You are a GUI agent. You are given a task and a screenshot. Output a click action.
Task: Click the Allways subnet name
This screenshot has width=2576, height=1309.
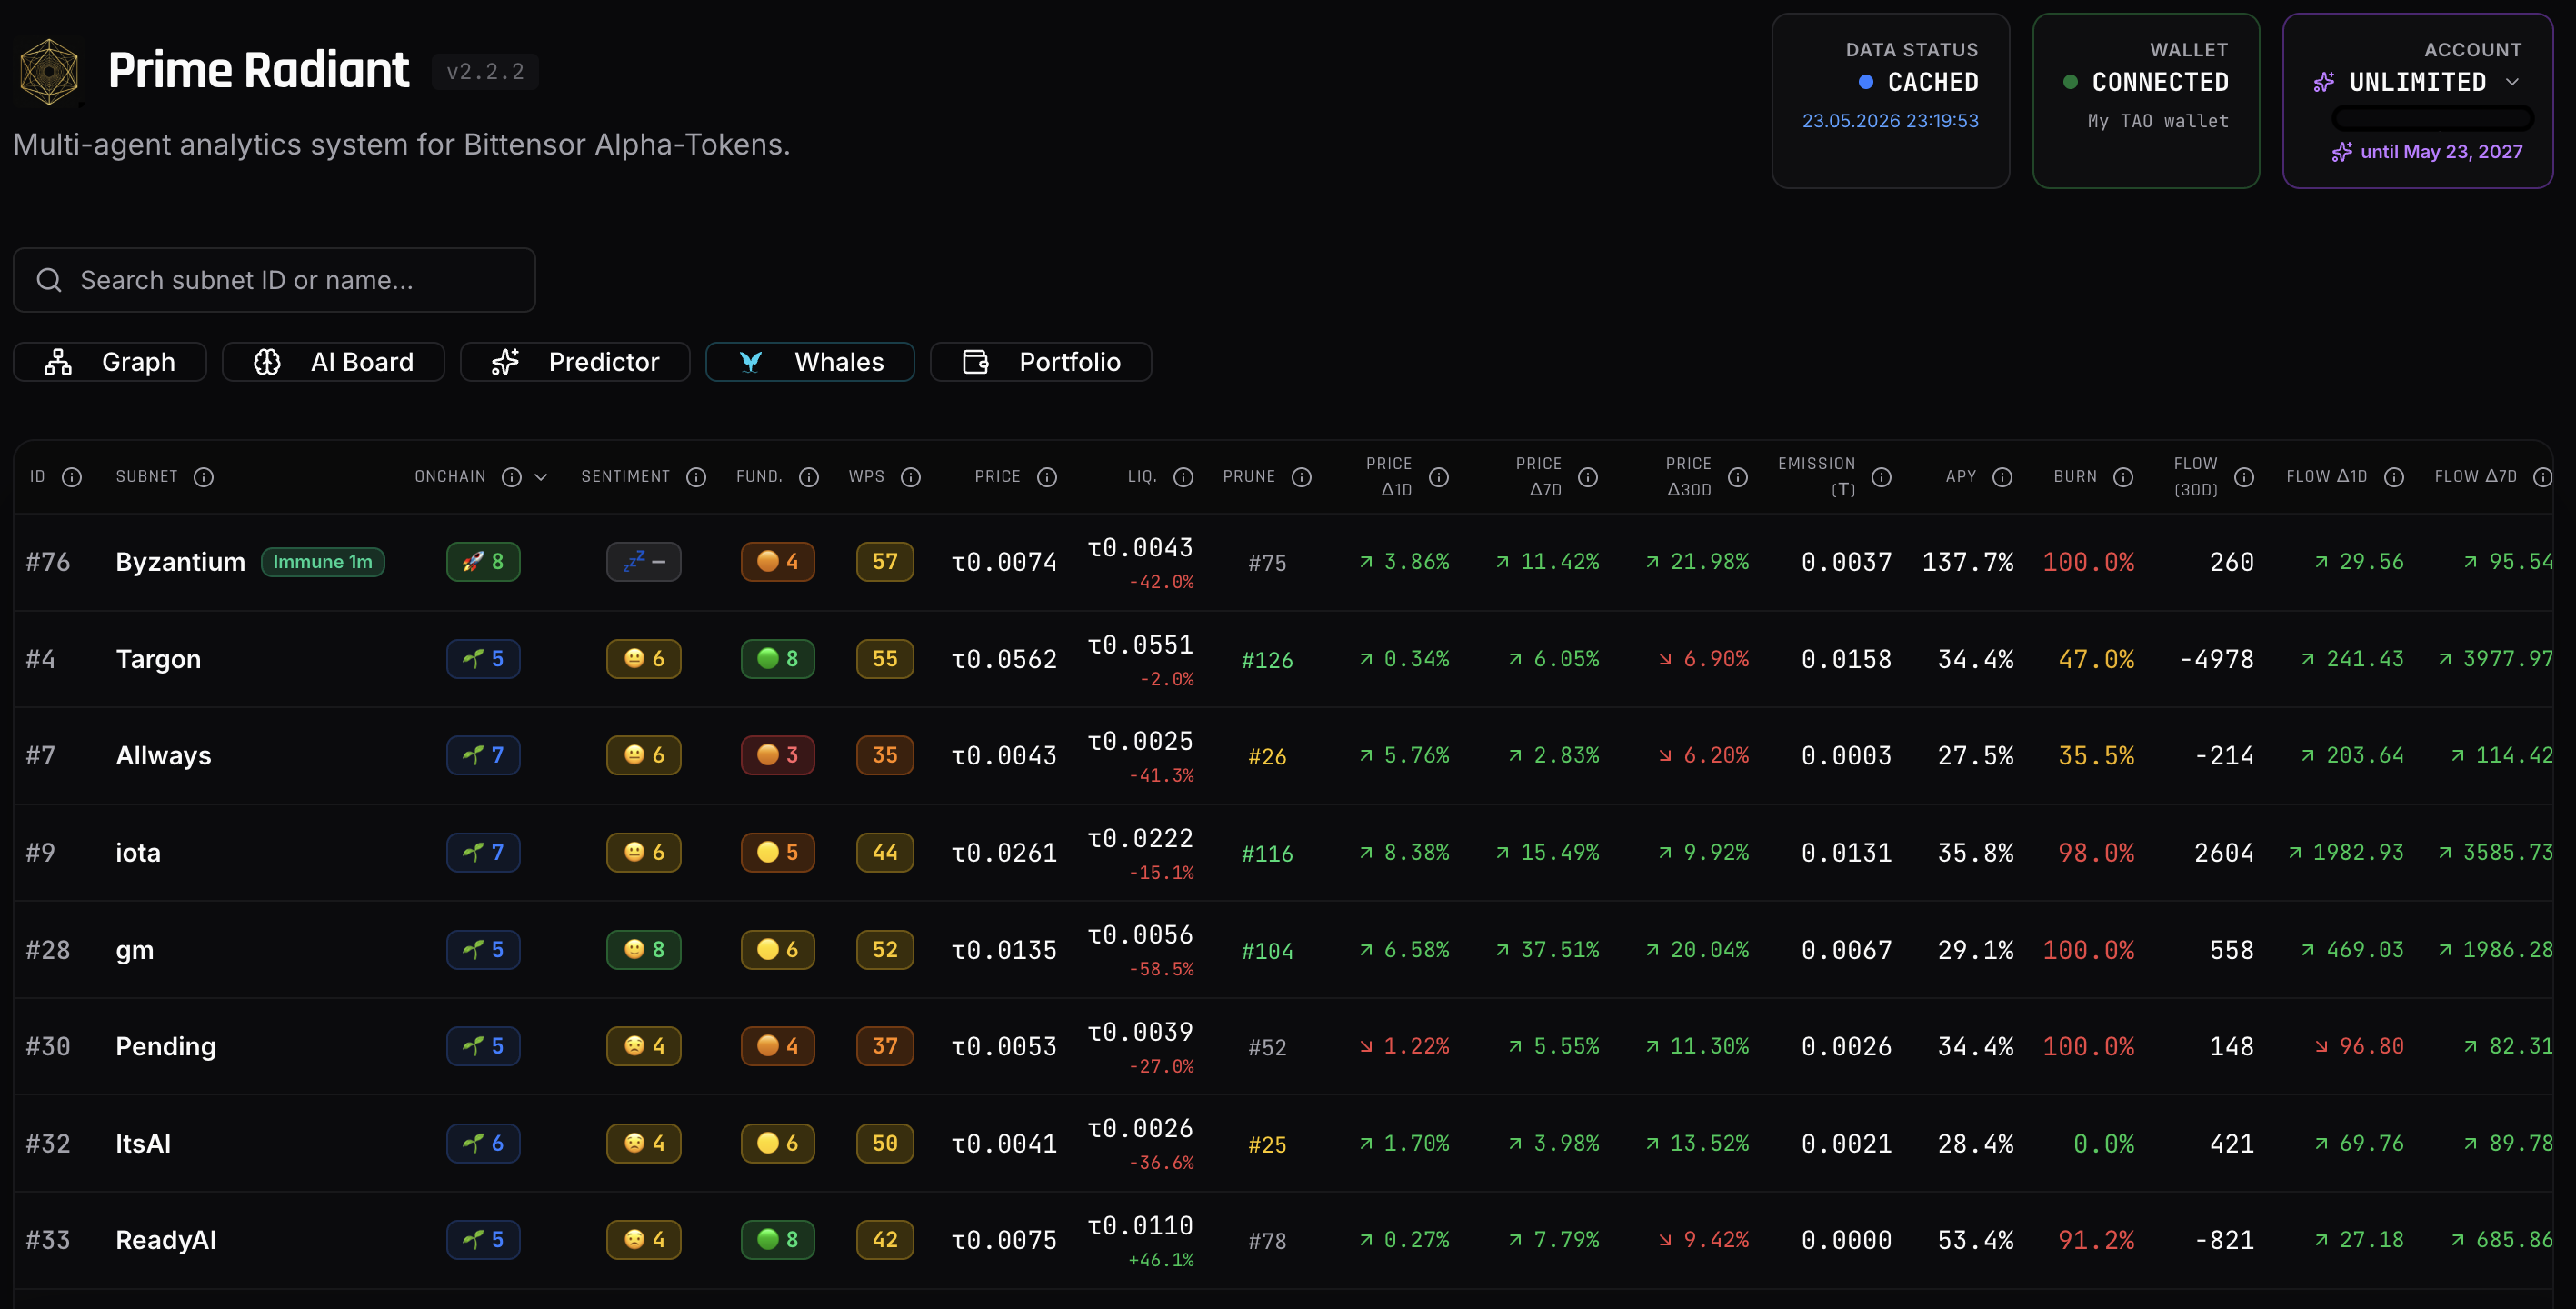tap(163, 755)
